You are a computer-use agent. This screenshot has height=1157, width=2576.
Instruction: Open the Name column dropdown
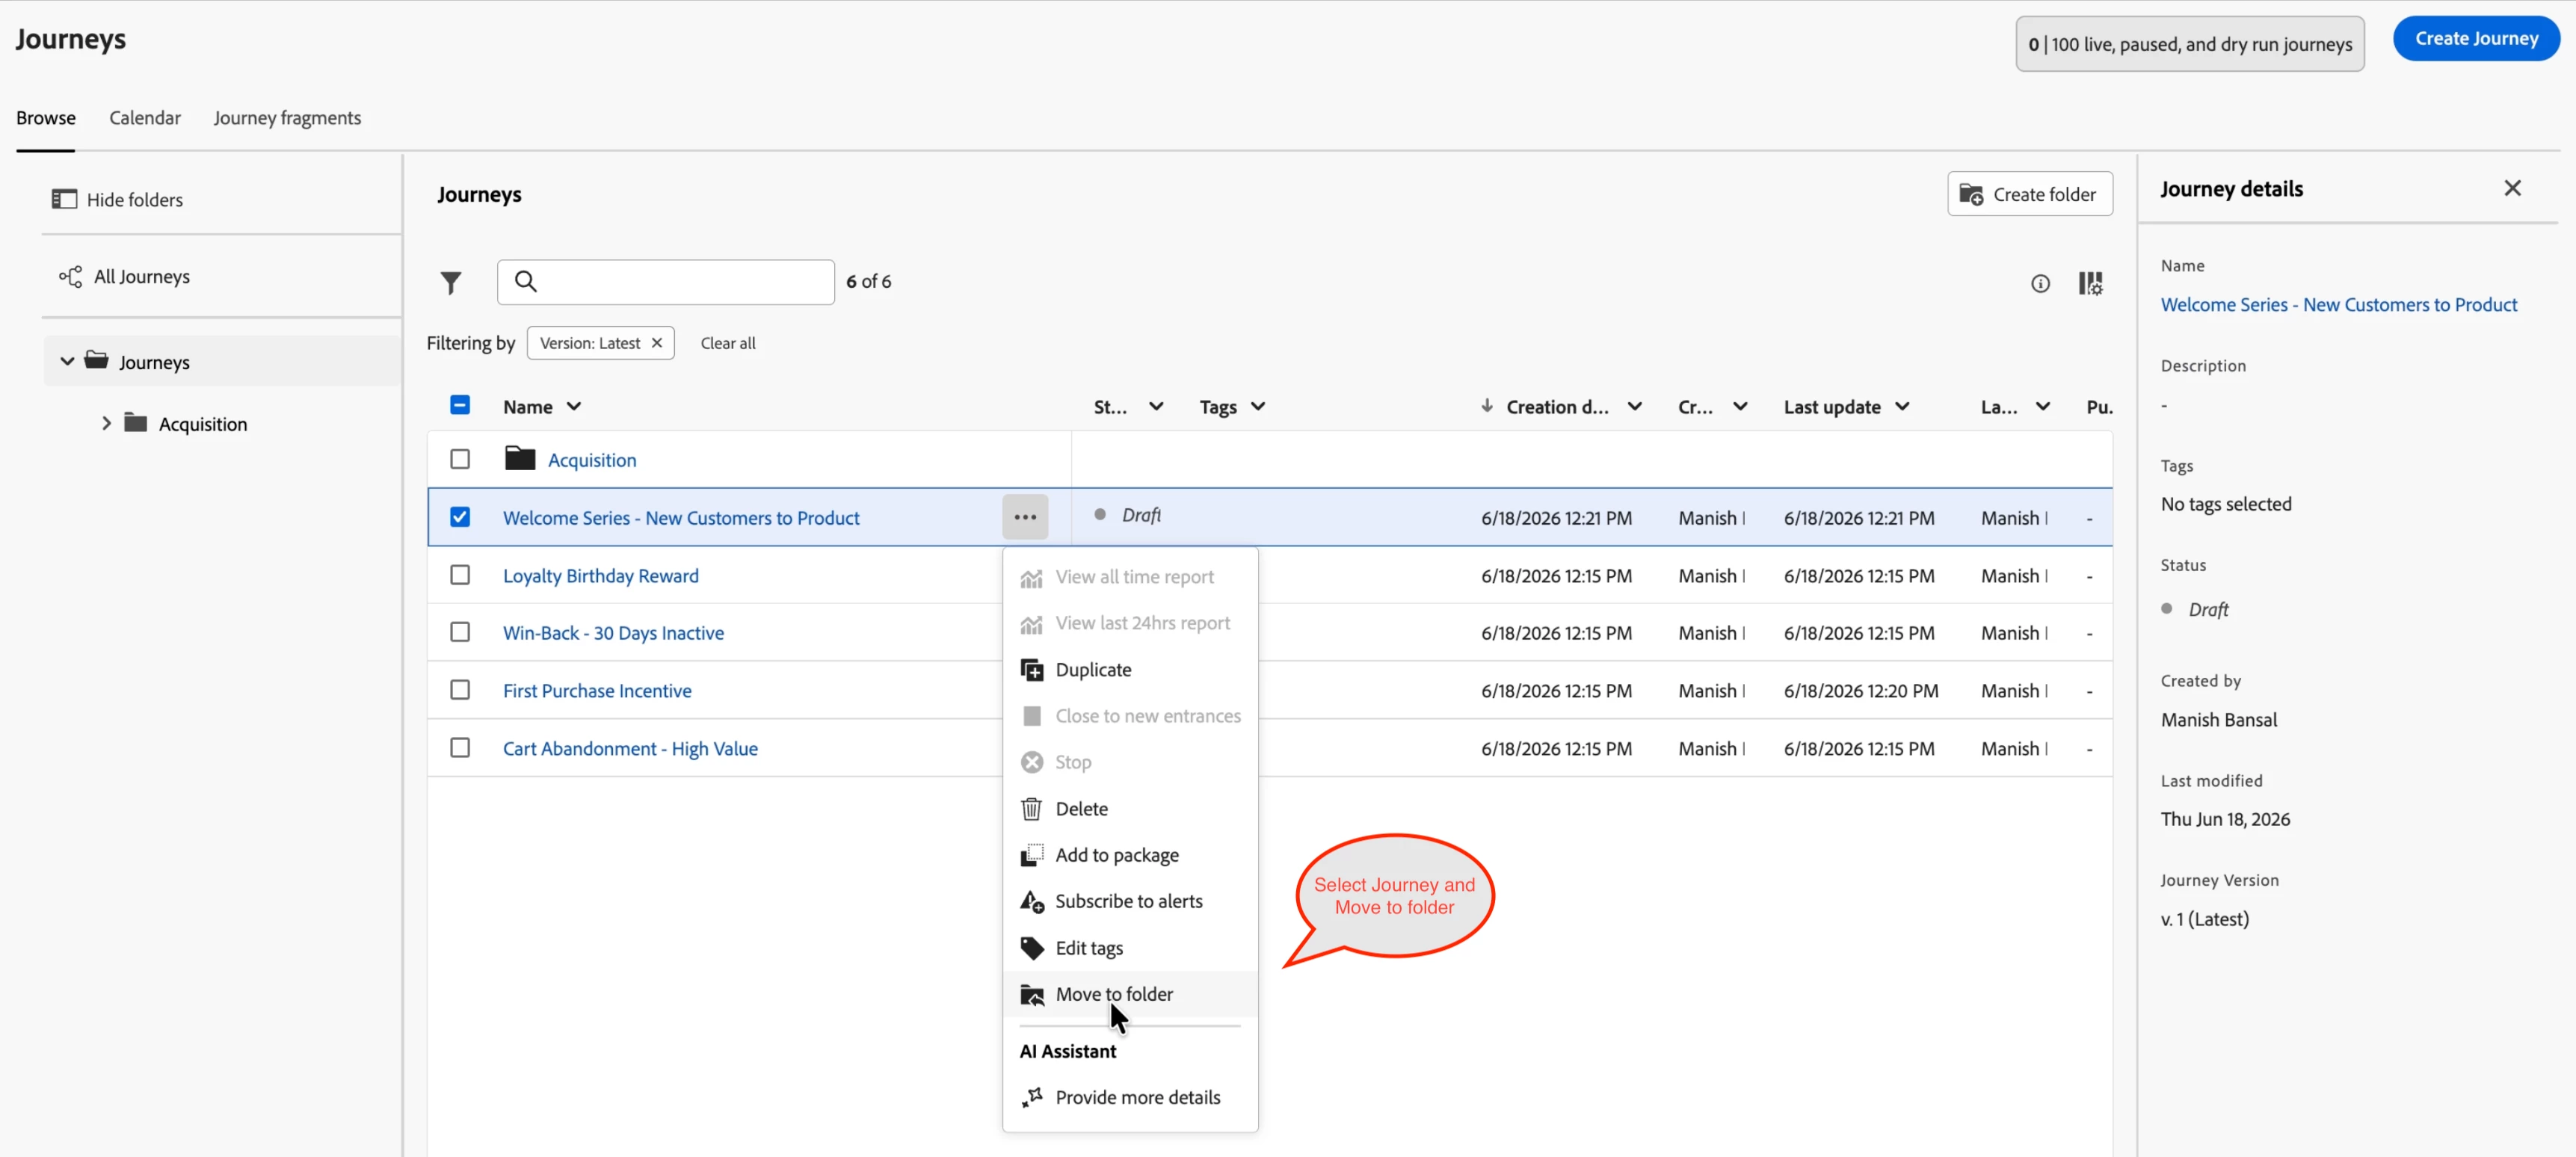(574, 406)
